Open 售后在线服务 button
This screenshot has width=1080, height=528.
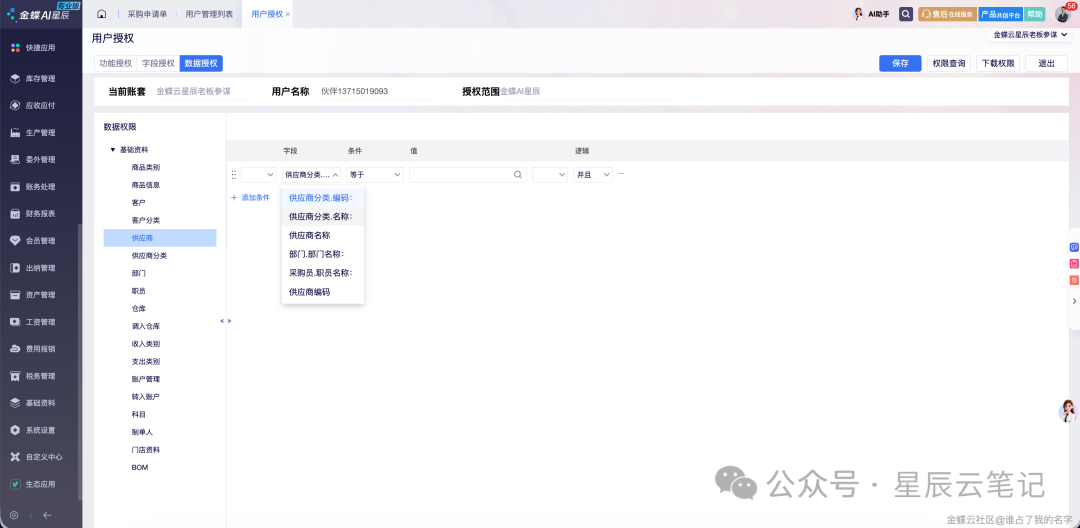[x=947, y=14]
